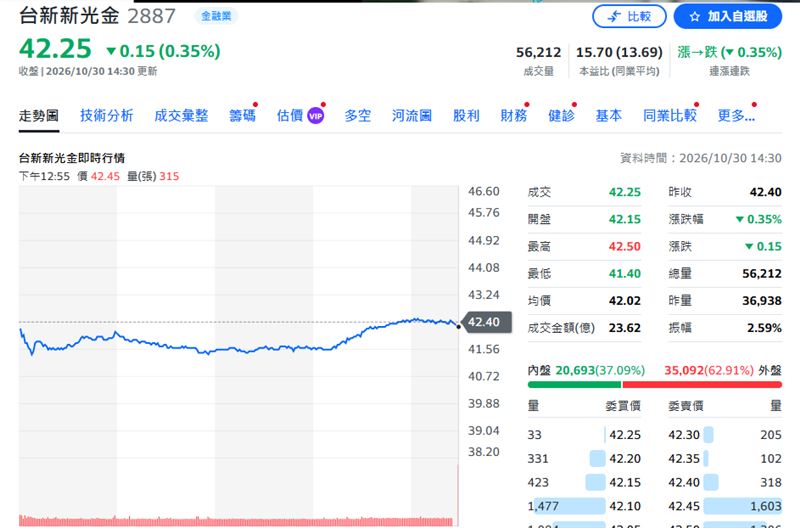Image resolution: width=800 pixels, height=528 pixels.
Task: Open the 金融業 industry tag
Action: click(216, 16)
